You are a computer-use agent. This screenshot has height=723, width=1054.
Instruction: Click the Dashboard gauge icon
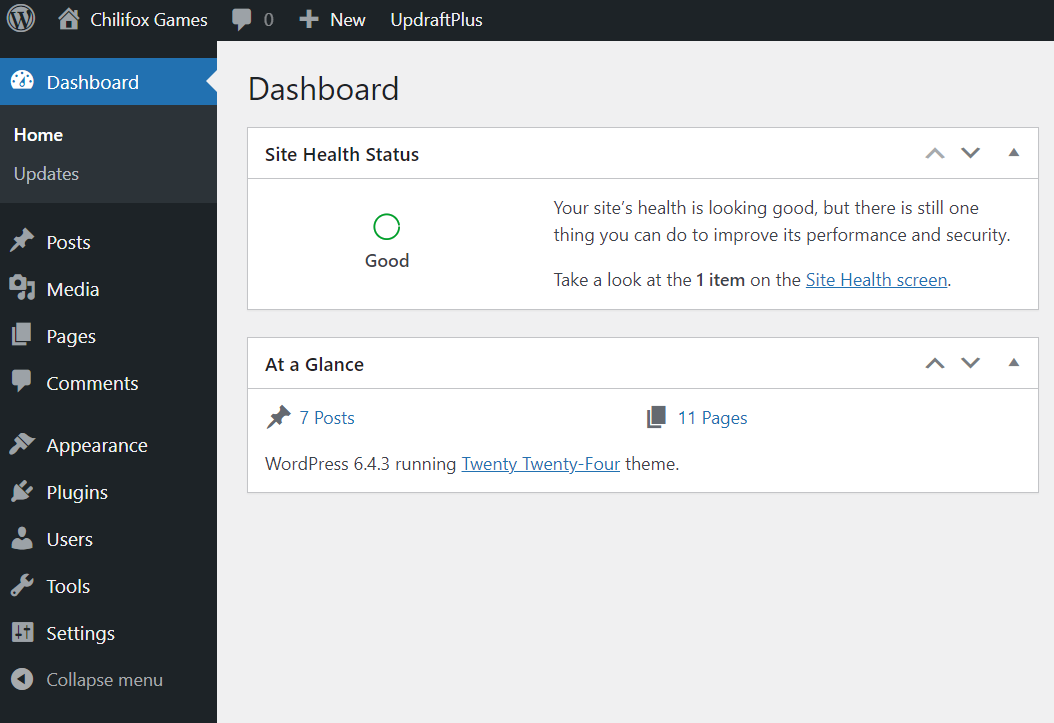[22, 81]
